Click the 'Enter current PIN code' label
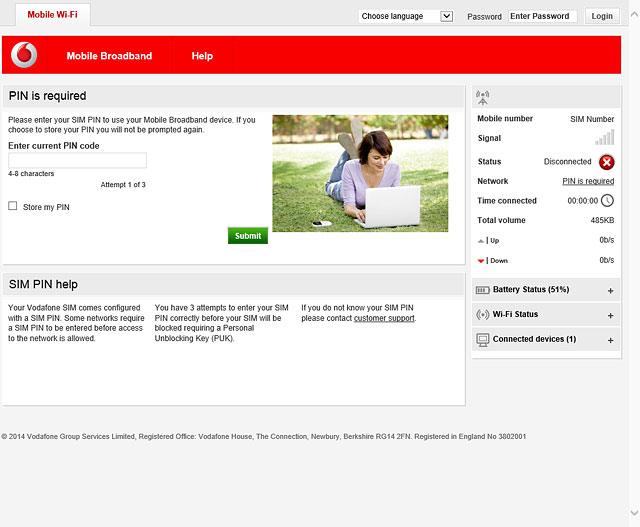This screenshot has width=640, height=527. click(53, 146)
